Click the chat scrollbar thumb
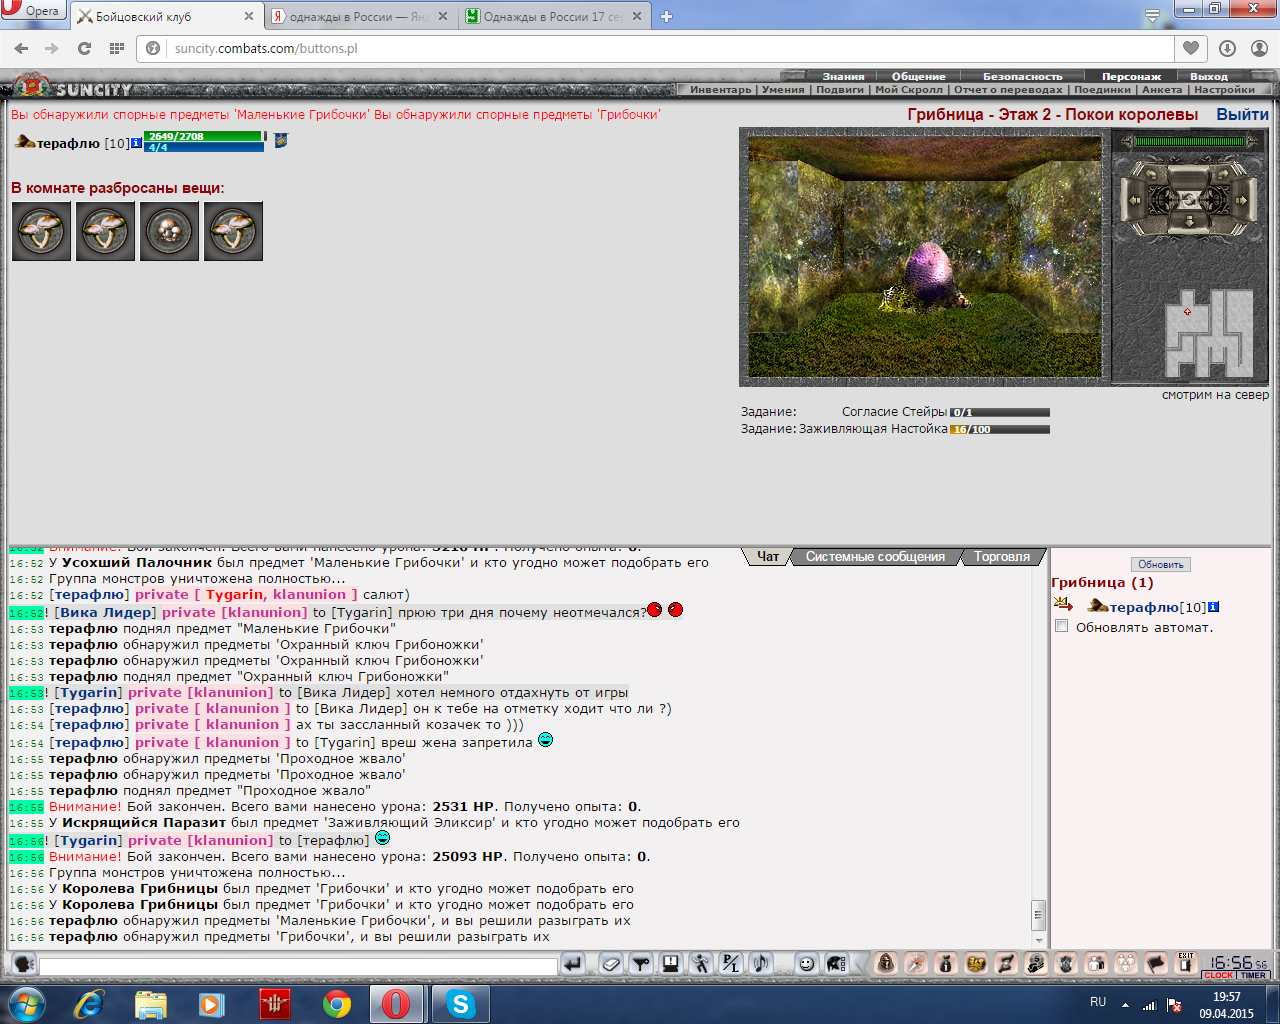This screenshot has width=1280, height=1024. pyautogui.click(x=1039, y=914)
